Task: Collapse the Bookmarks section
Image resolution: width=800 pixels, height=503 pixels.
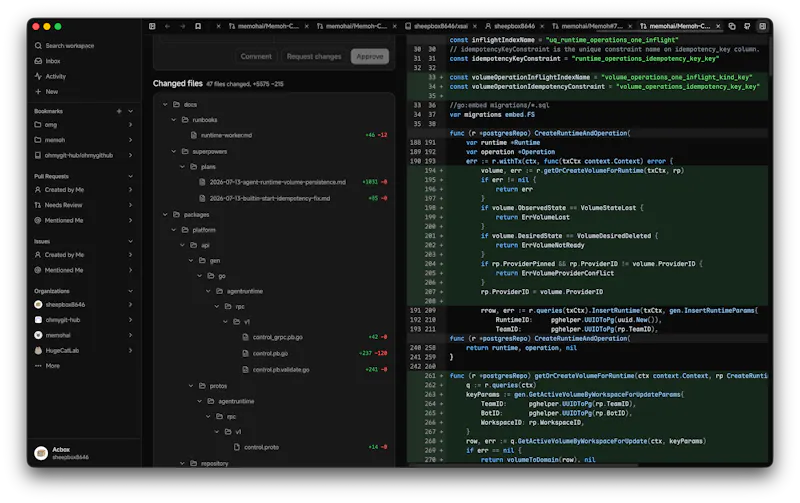Action: [x=131, y=111]
